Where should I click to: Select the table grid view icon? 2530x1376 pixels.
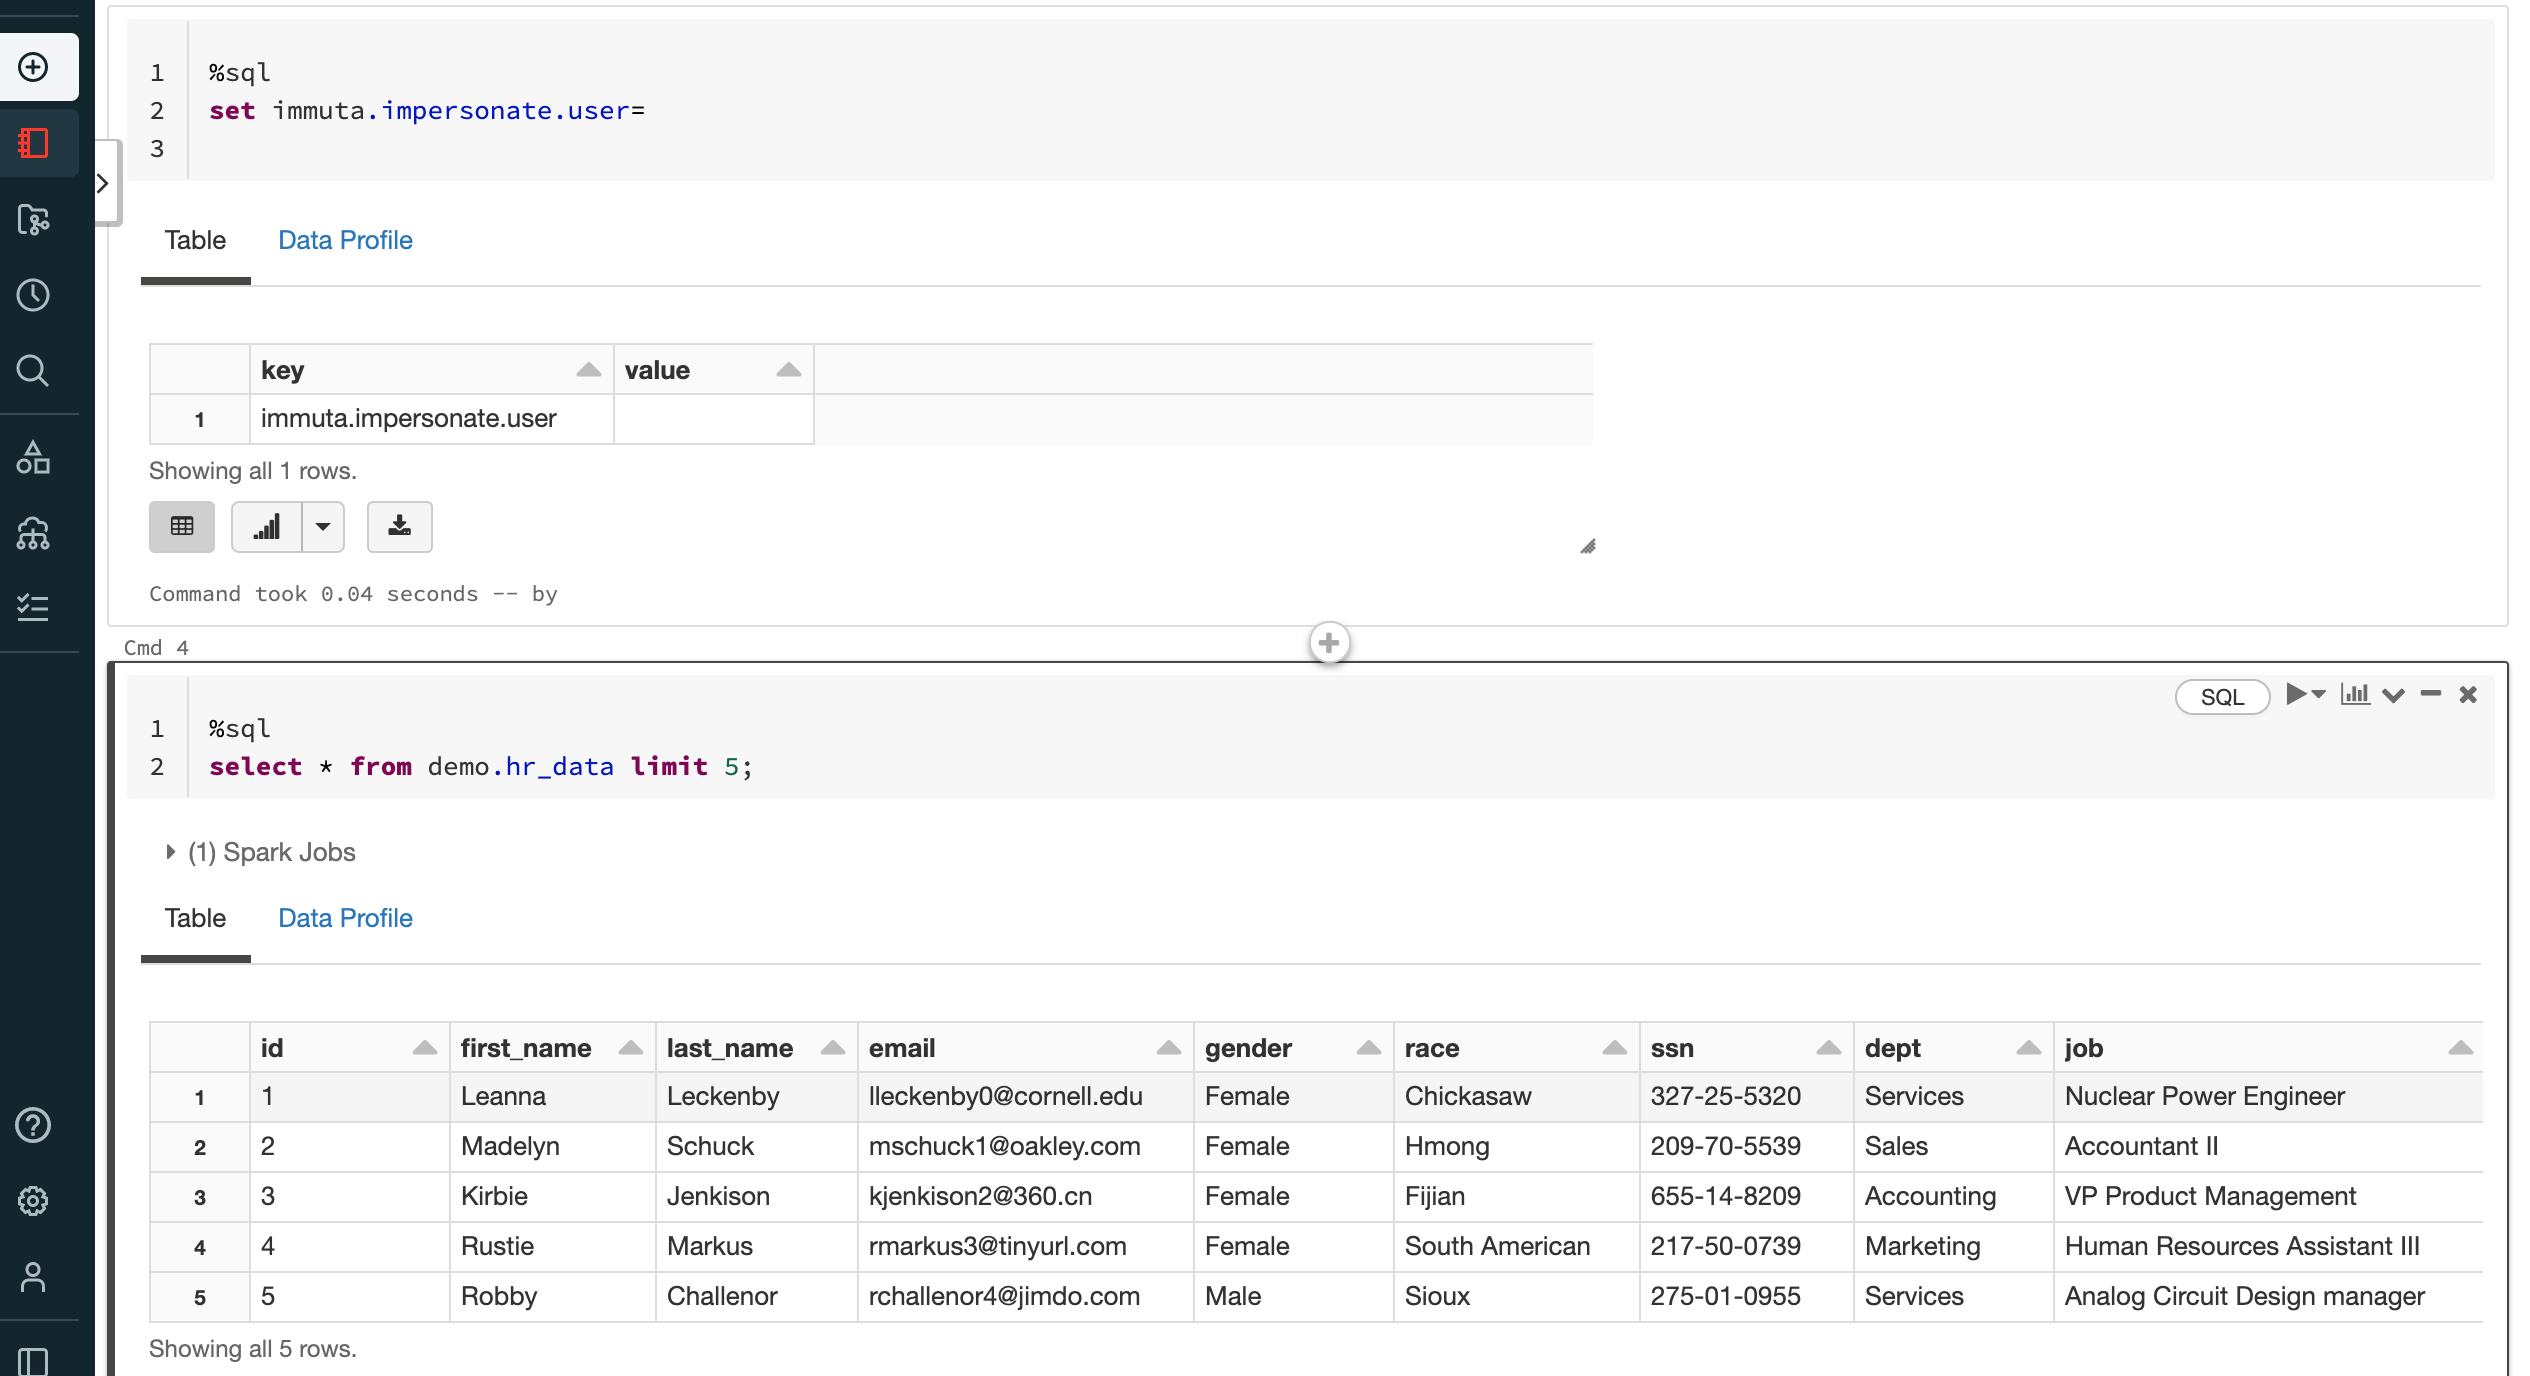point(181,525)
